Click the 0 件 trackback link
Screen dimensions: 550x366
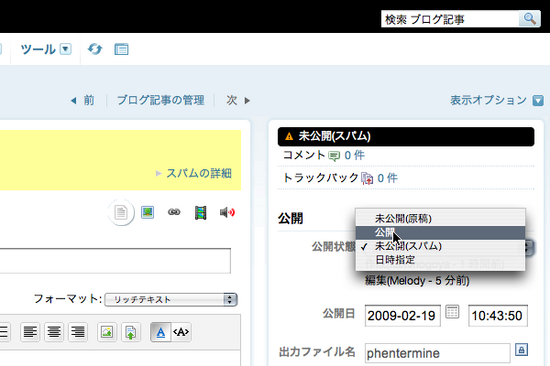tap(387, 178)
